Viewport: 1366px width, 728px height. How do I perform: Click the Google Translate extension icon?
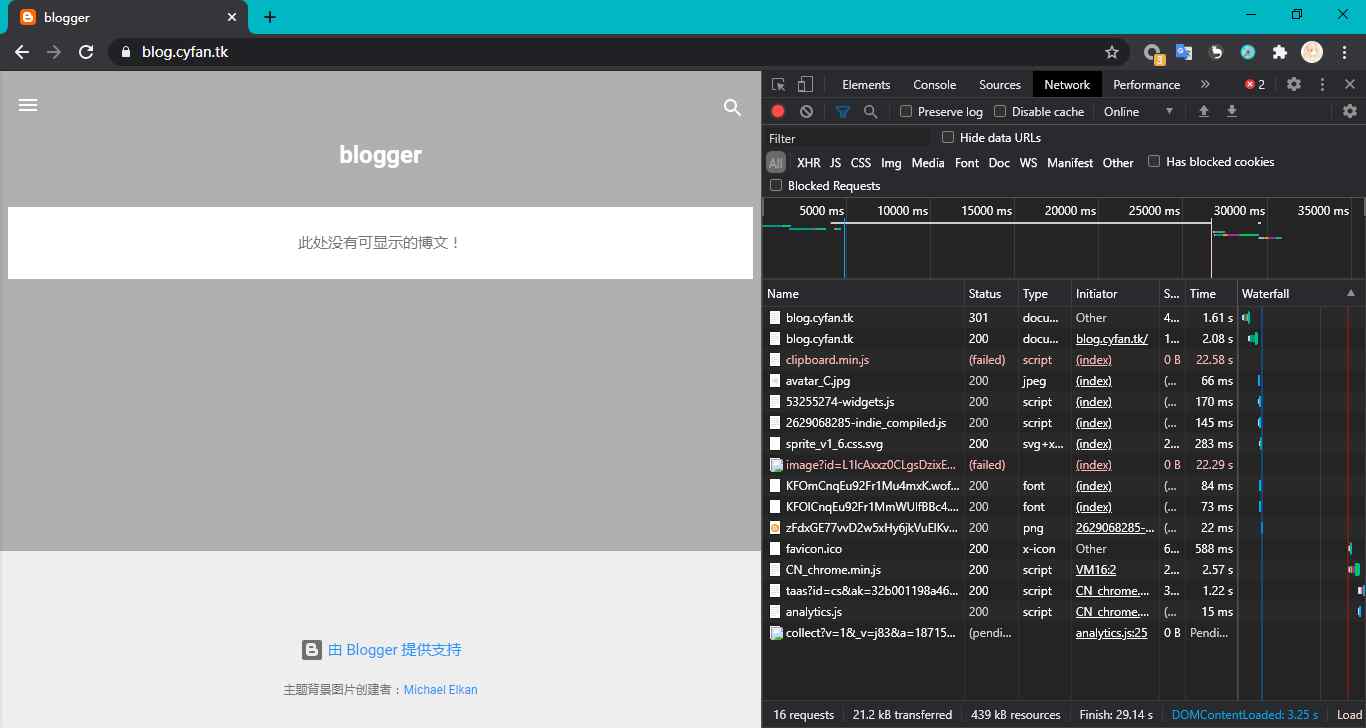1184,52
